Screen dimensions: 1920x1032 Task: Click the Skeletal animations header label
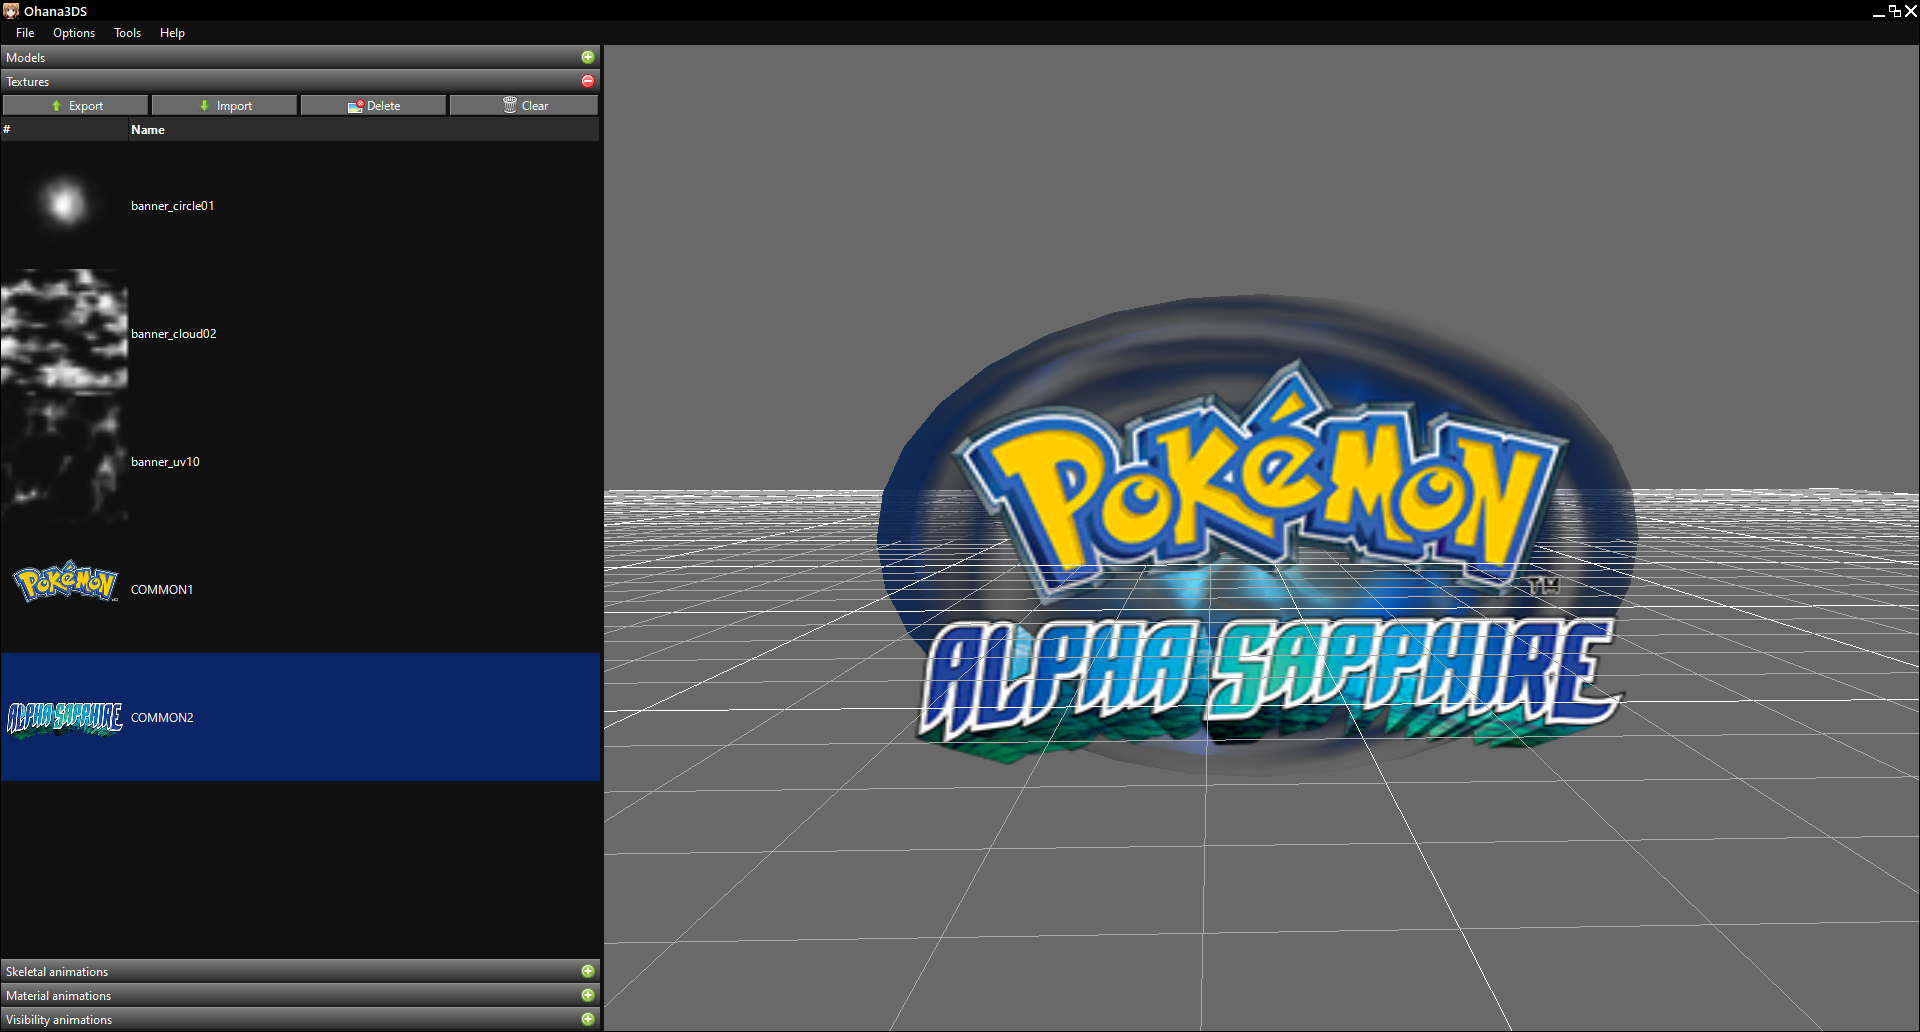click(x=57, y=972)
